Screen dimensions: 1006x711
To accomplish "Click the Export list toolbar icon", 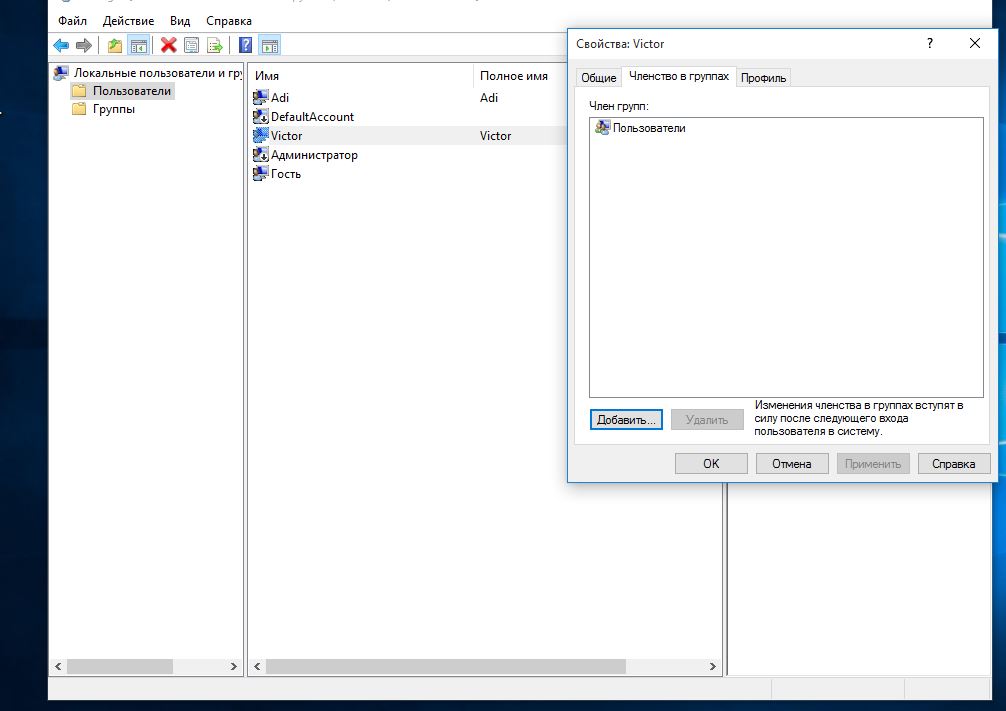I will pyautogui.click(x=214, y=45).
